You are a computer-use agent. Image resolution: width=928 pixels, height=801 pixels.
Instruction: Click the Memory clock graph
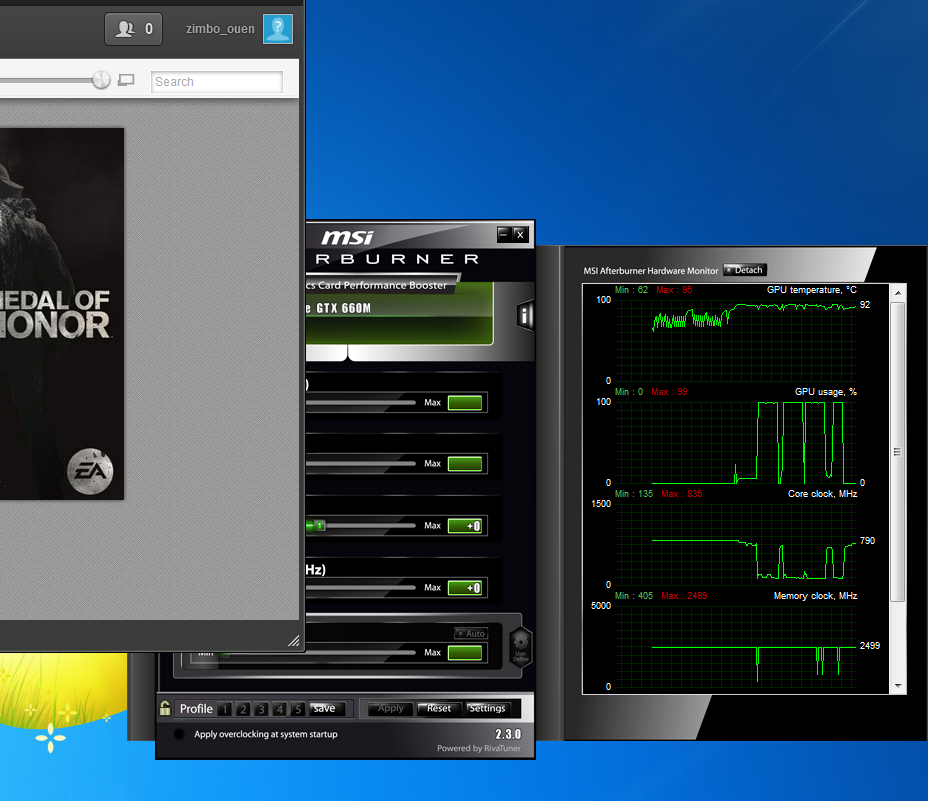pos(736,646)
